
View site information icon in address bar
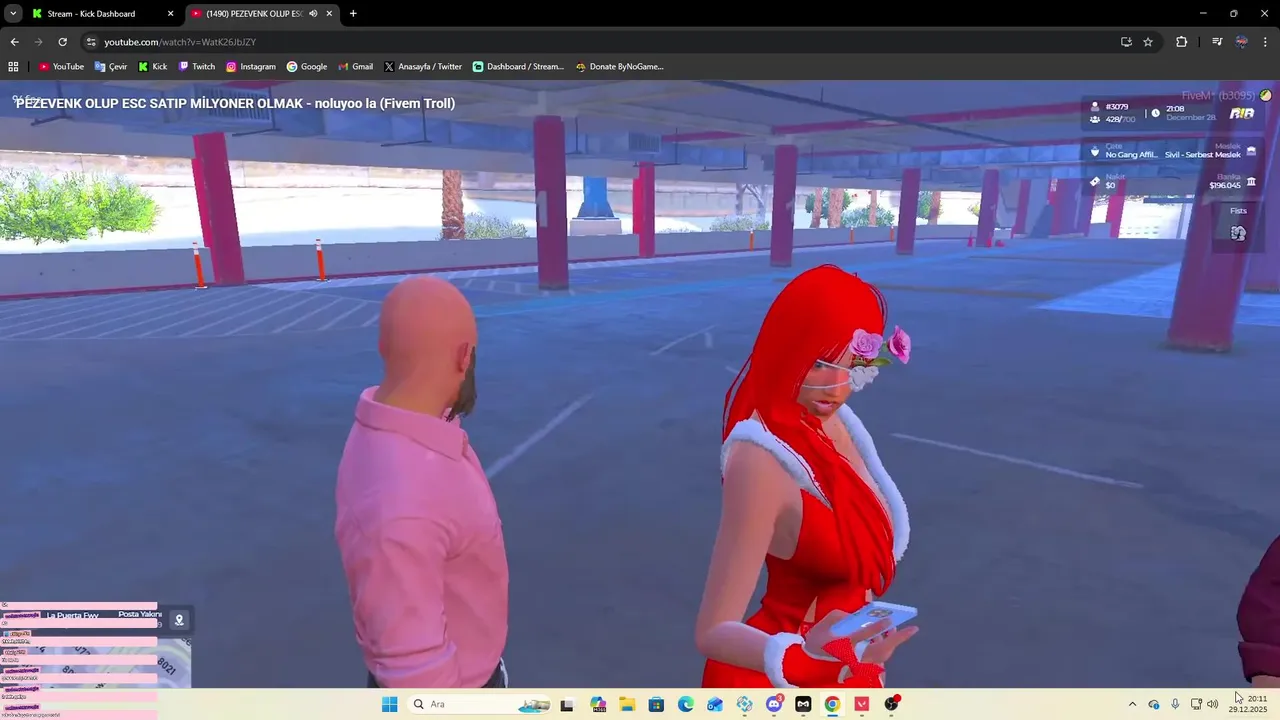91,42
